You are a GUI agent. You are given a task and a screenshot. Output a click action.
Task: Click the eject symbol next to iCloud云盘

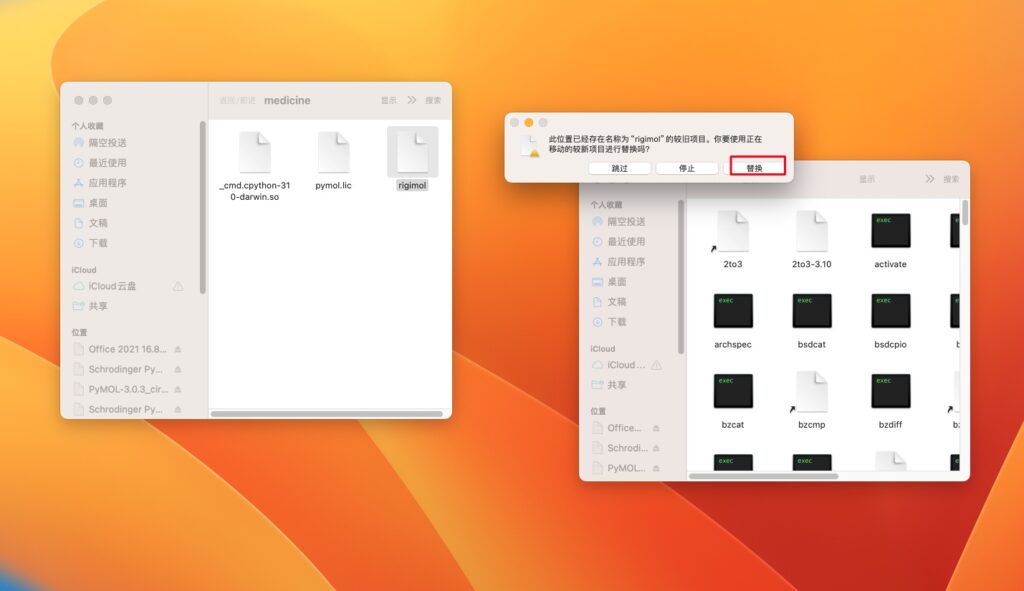click(x=177, y=287)
